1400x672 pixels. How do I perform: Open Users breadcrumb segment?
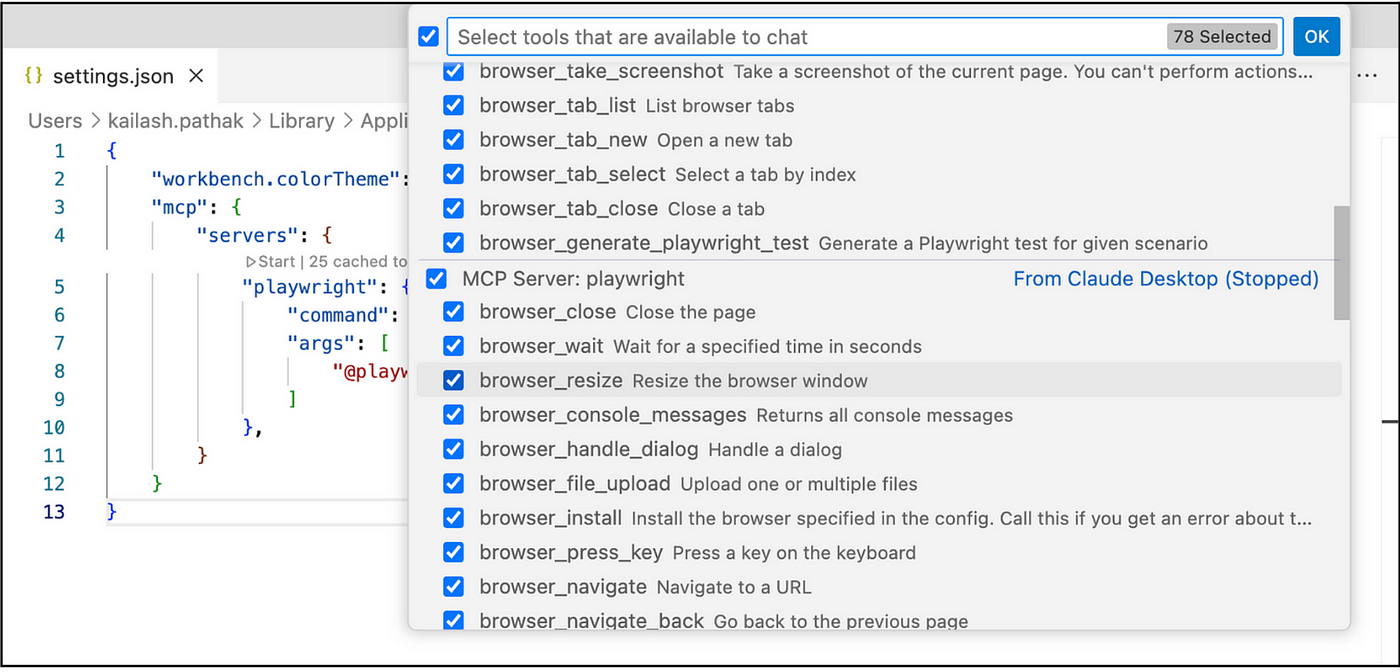click(x=55, y=121)
